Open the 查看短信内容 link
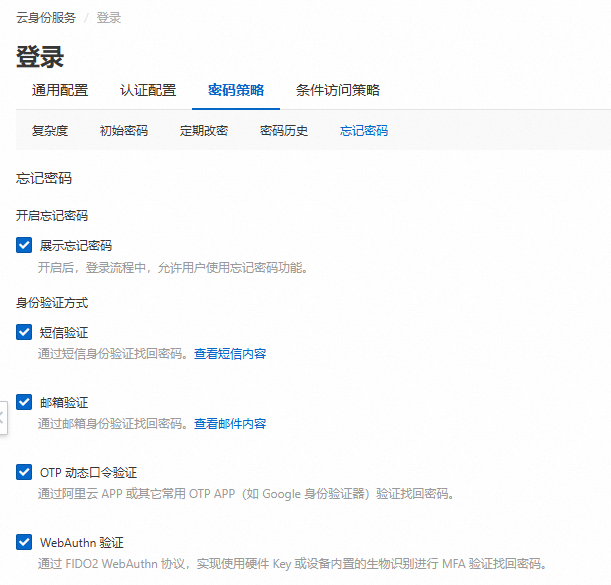The width and height of the screenshot is (611, 585). (230, 354)
